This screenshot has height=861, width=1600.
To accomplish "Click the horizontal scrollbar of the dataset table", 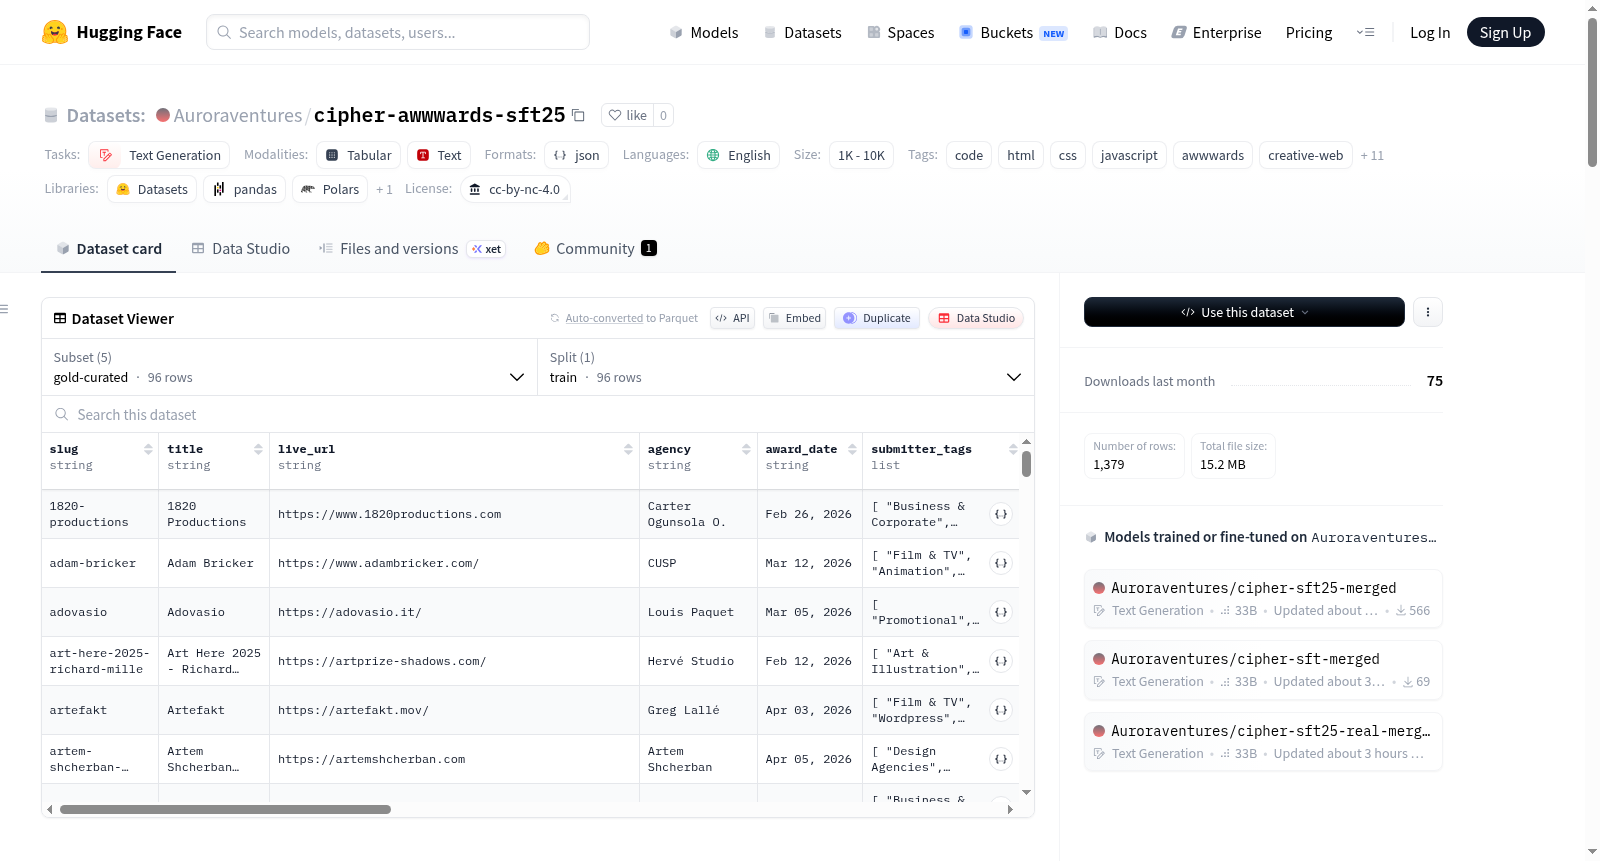I will click(x=225, y=809).
